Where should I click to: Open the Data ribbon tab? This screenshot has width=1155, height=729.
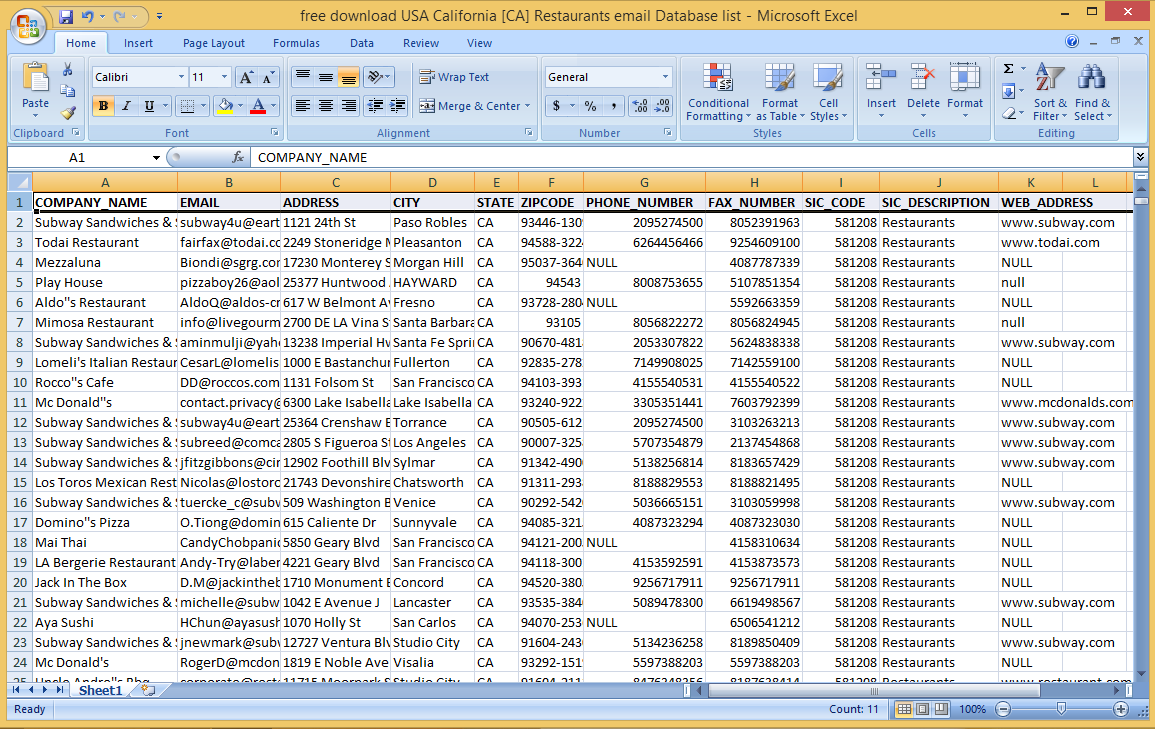(x=362, y=43)
